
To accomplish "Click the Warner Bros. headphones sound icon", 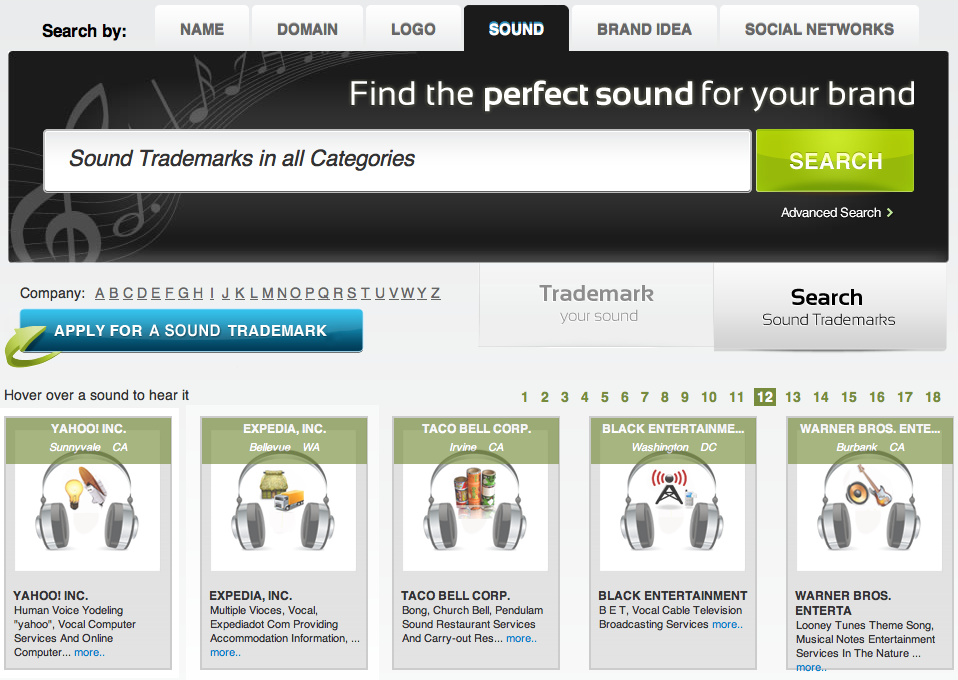I will [869, 502].
